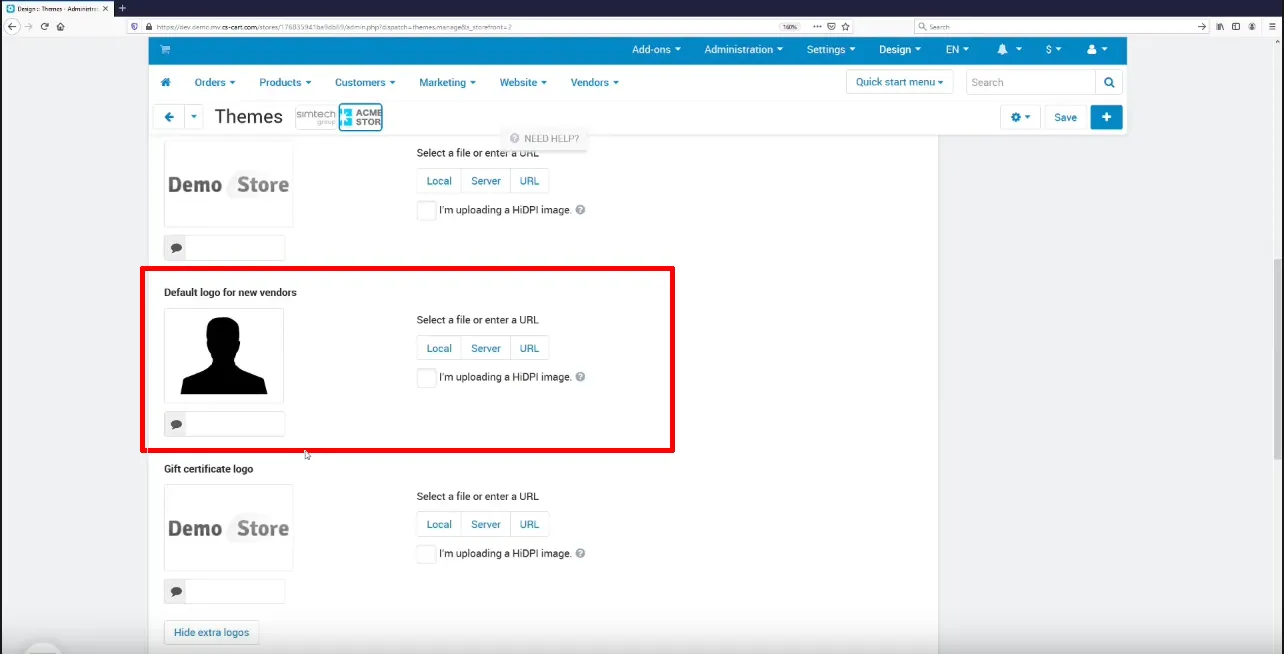Open the Design dropdown menu
Screen dimensions: 1284x654
900,50
